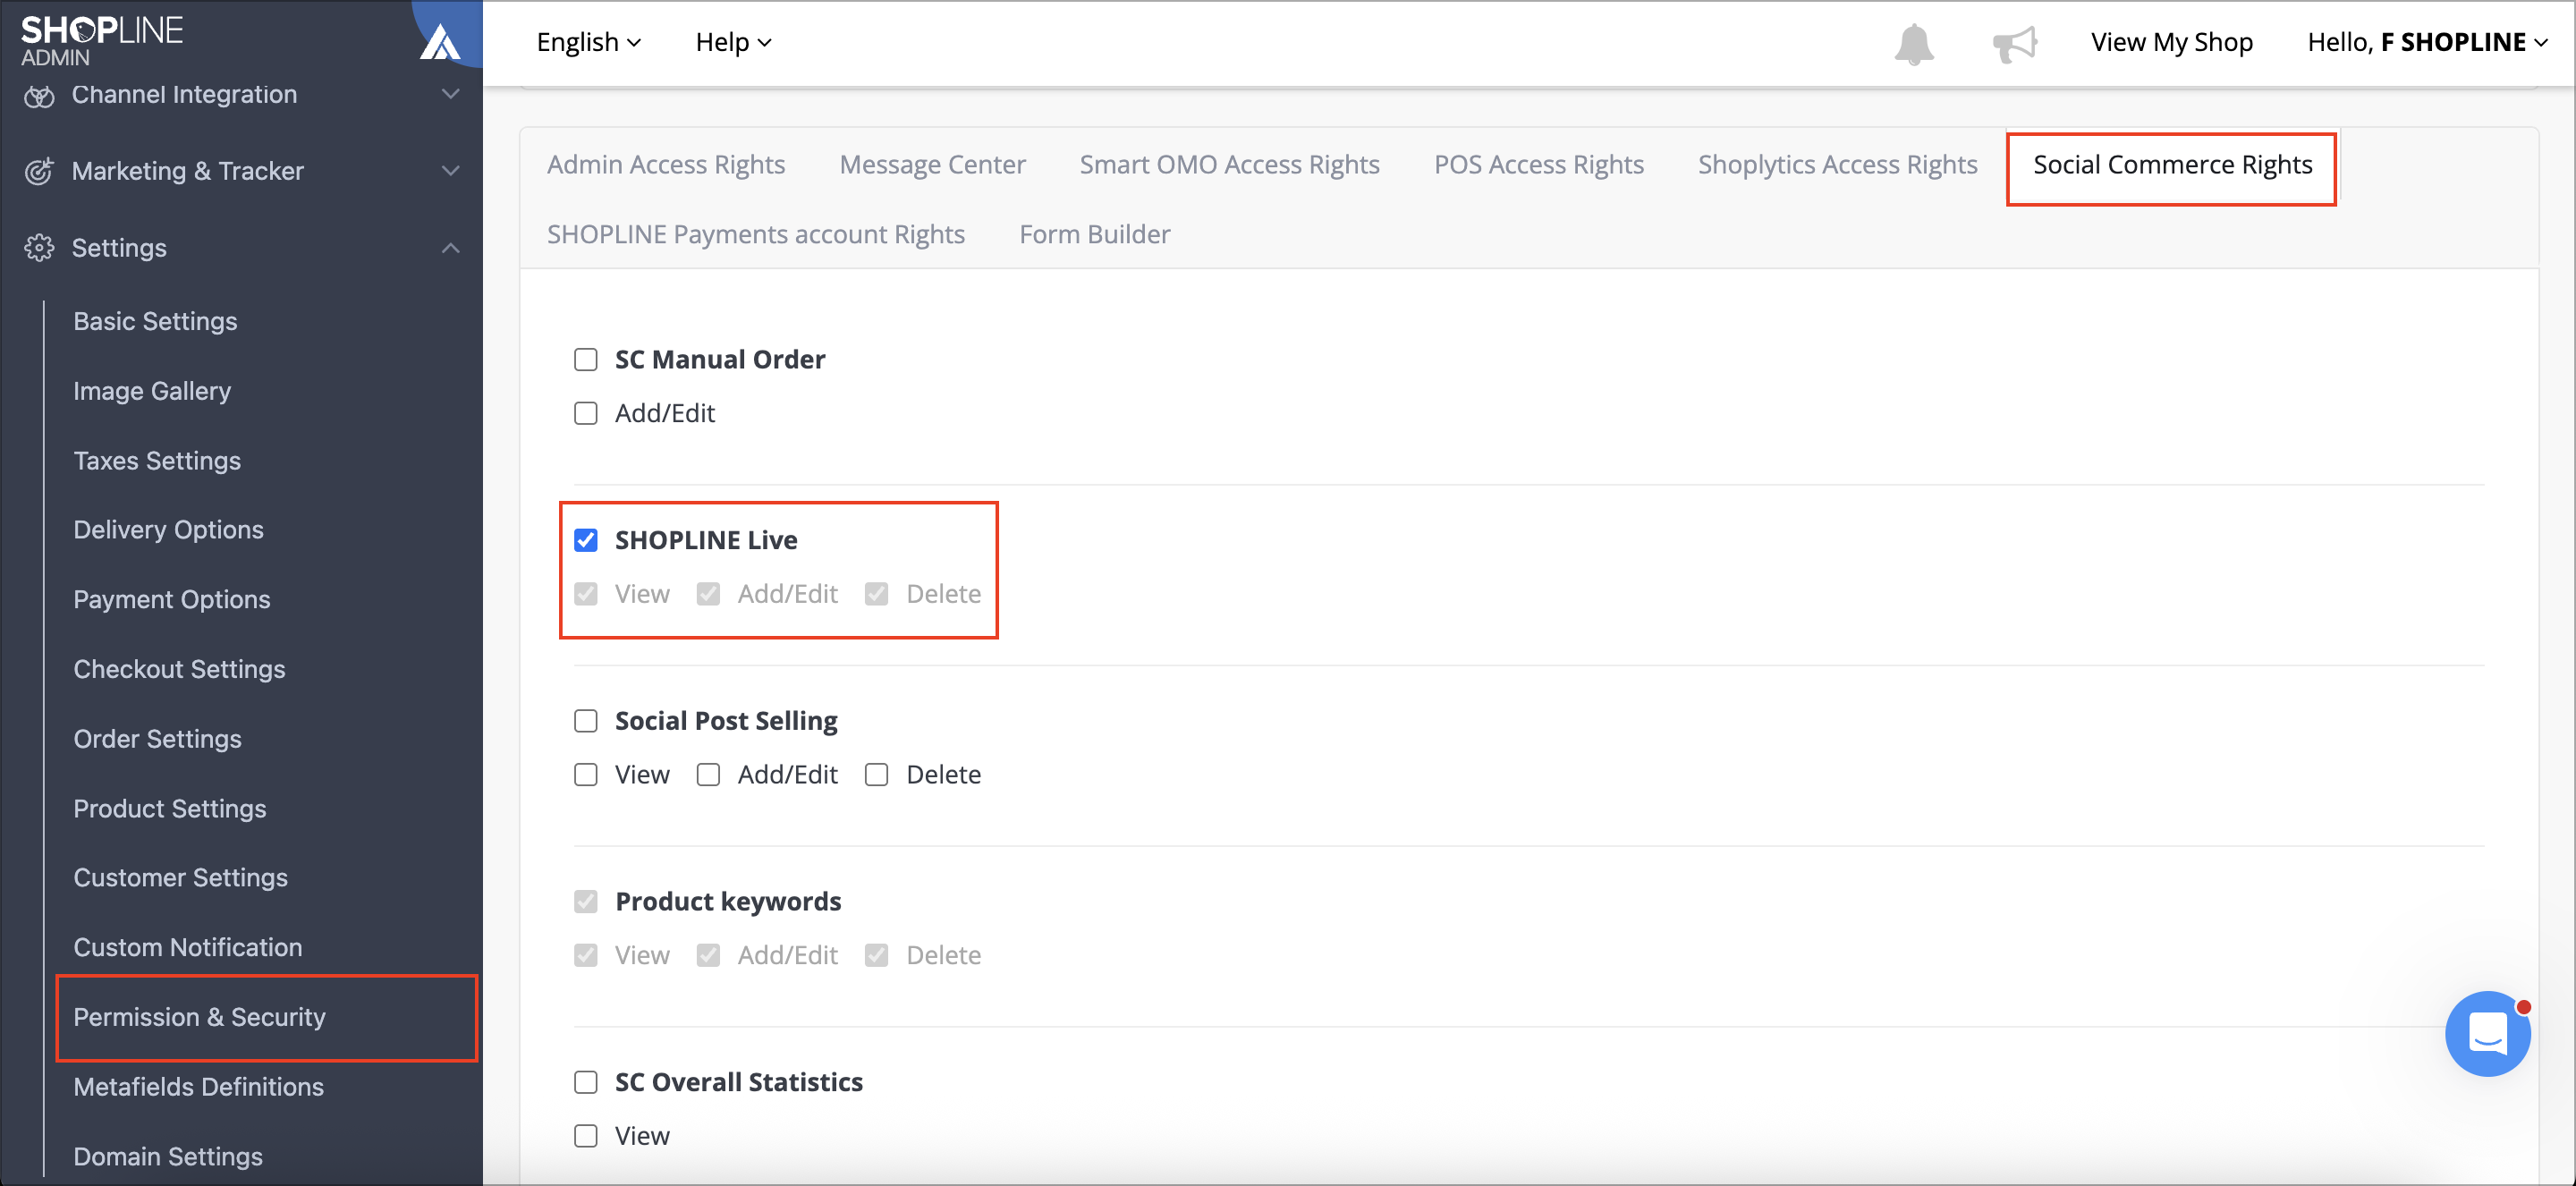Viewport: 2576px width, 1186px height.
Task: Click the Marketing & Tracker target icon
Action: (x=39, y=171)
